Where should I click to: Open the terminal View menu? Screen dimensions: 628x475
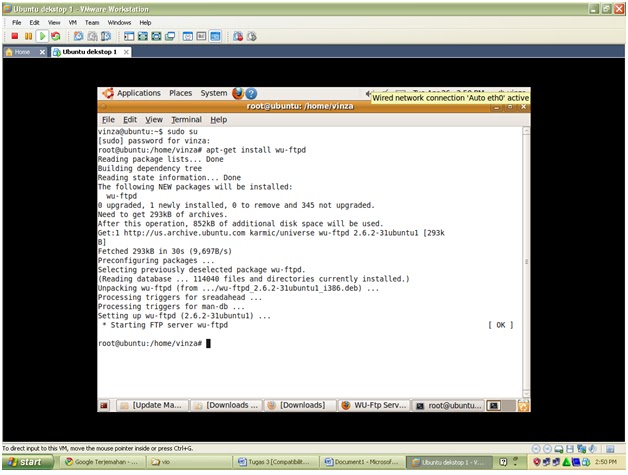point(154,119)
